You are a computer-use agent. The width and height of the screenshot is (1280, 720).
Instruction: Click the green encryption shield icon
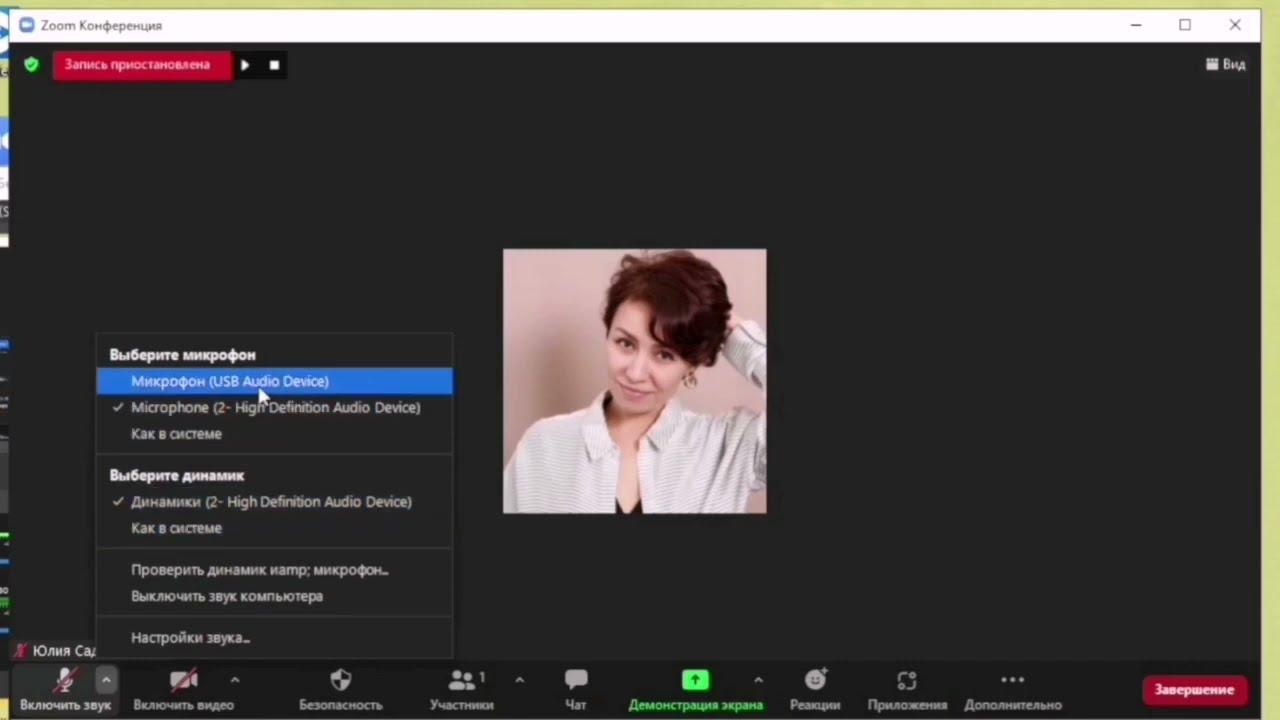pos(31,65)
